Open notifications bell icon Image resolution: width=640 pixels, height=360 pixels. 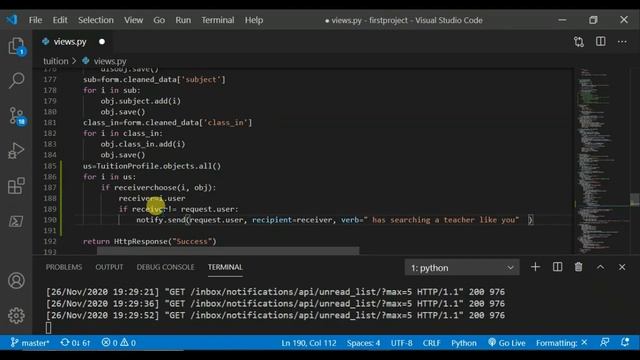pos(625,343)
